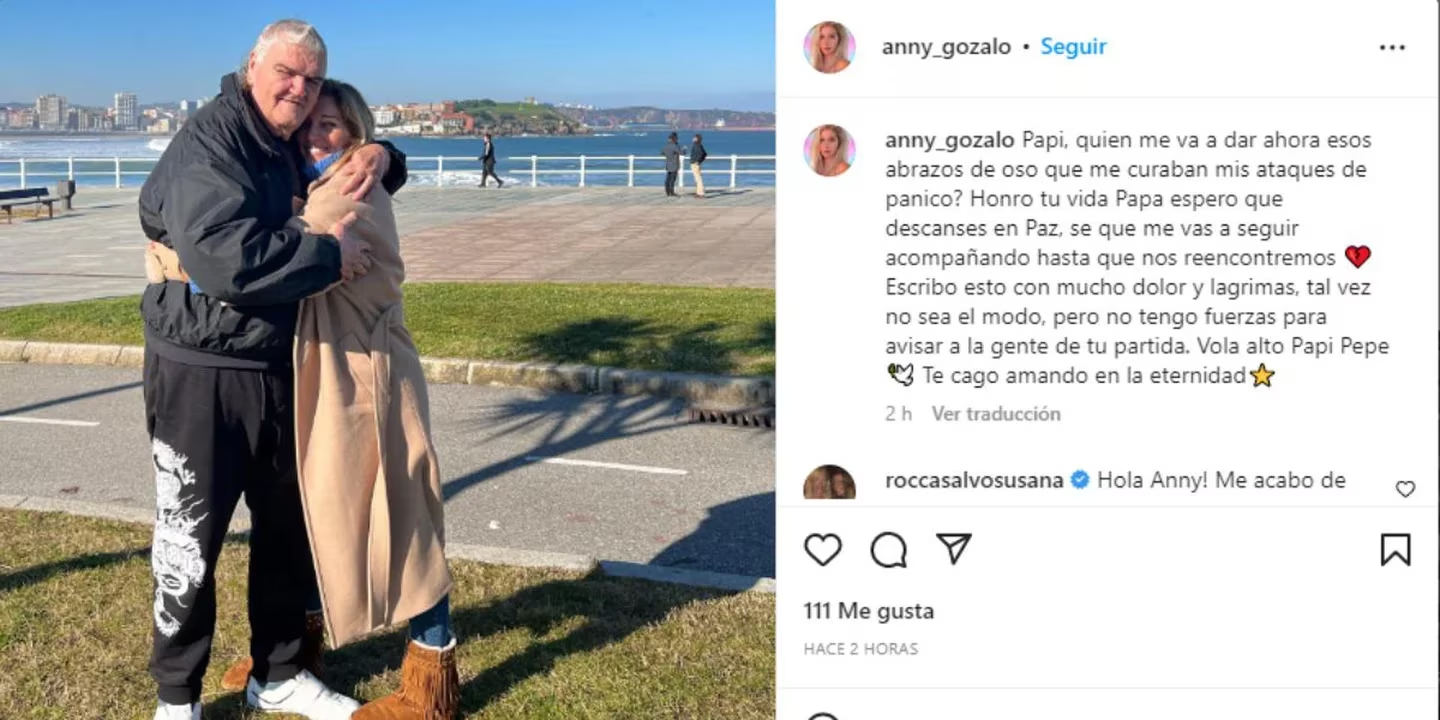Image resolution: width=1440 pixels, height=720 pixels.
Task: Open roccasalvosusana commenter profile picture
Action: click(x=829, y=483)
